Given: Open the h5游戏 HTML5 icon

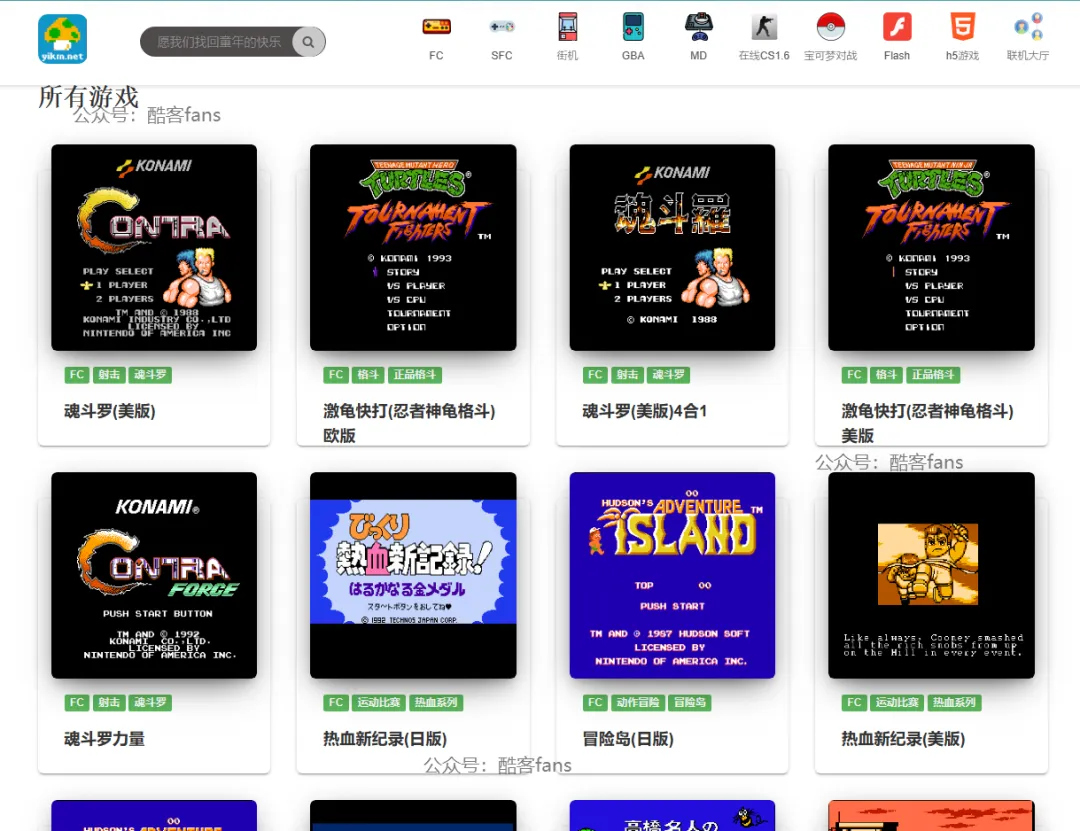Looking at the screenshot, I should coord(962,27).
